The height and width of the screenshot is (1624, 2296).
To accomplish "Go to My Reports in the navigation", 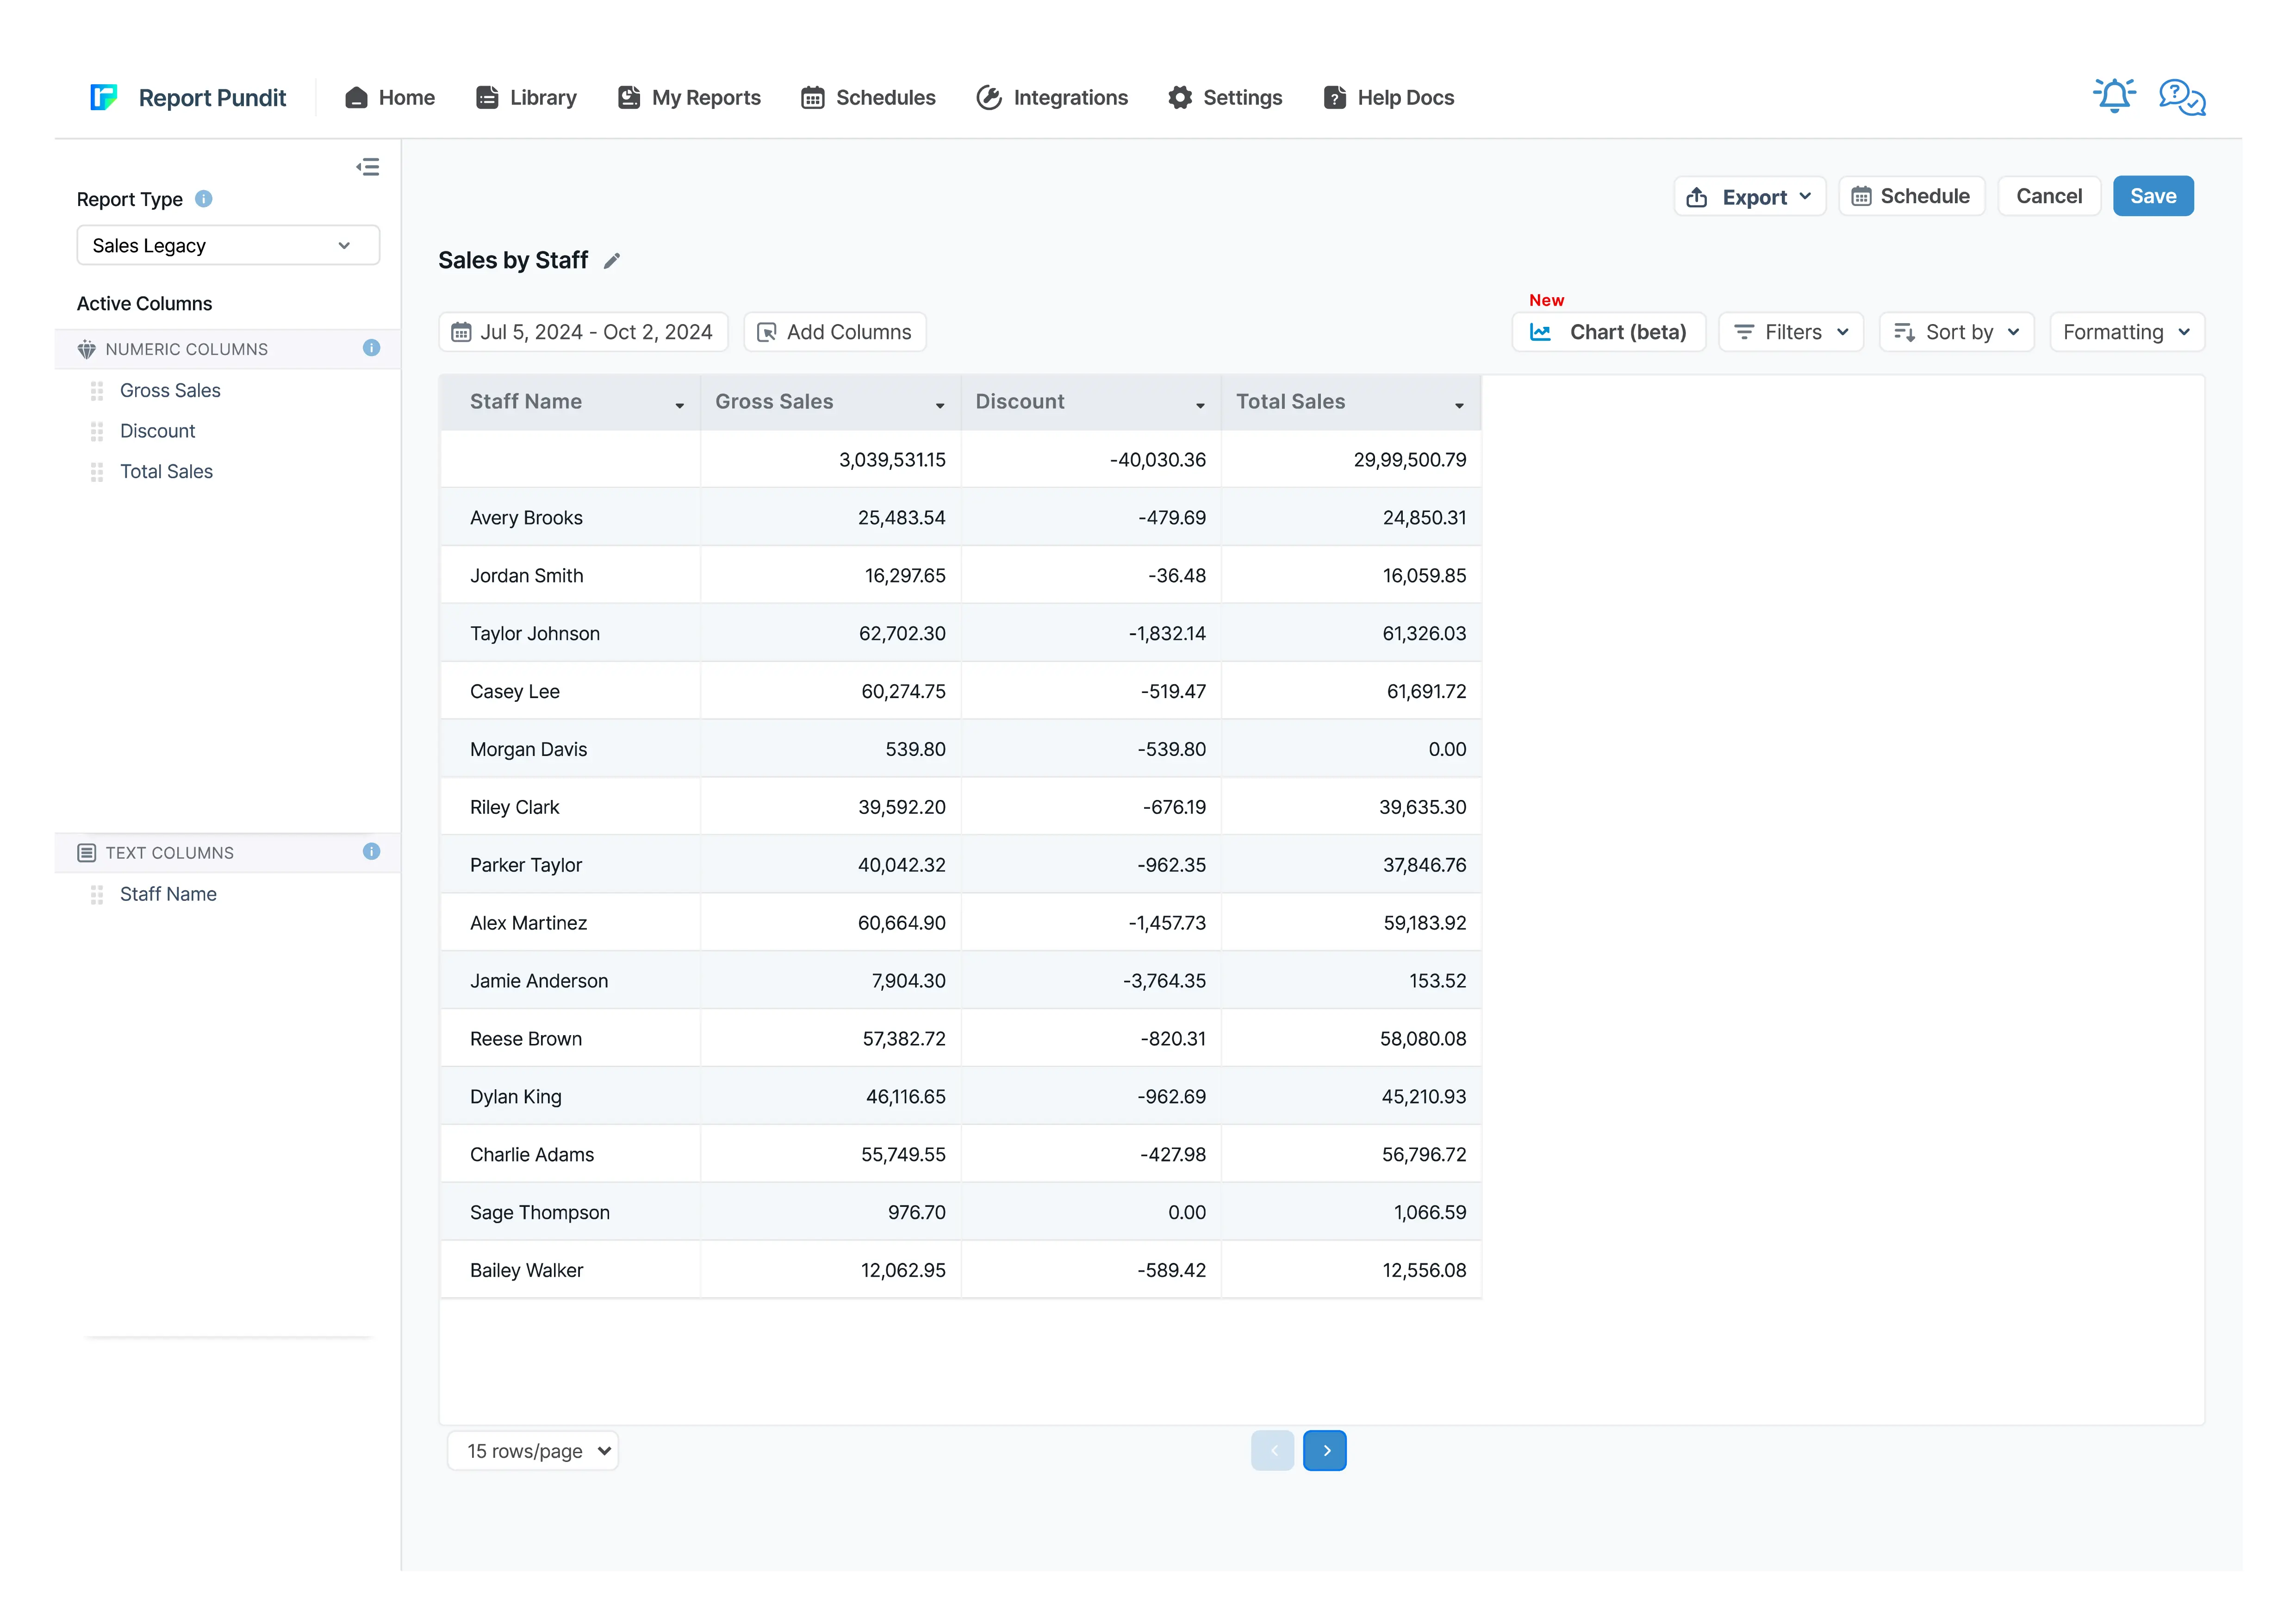I will pyautogui.click(x=689, y=98).
